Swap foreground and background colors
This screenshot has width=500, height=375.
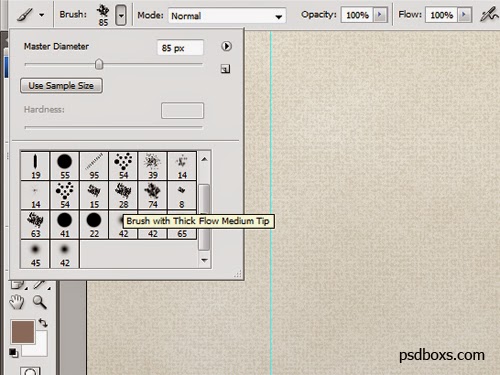click(43, 323)
